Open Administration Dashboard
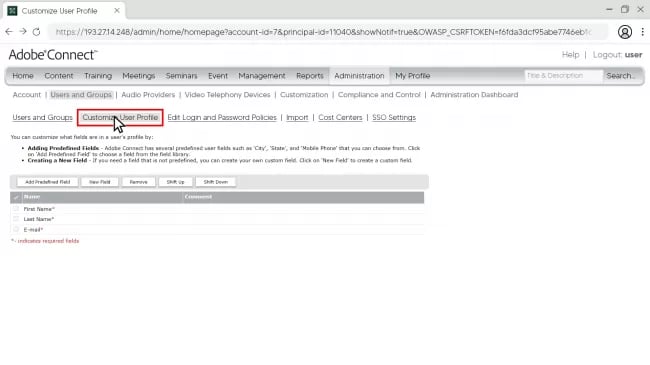 tap(474, 95)
